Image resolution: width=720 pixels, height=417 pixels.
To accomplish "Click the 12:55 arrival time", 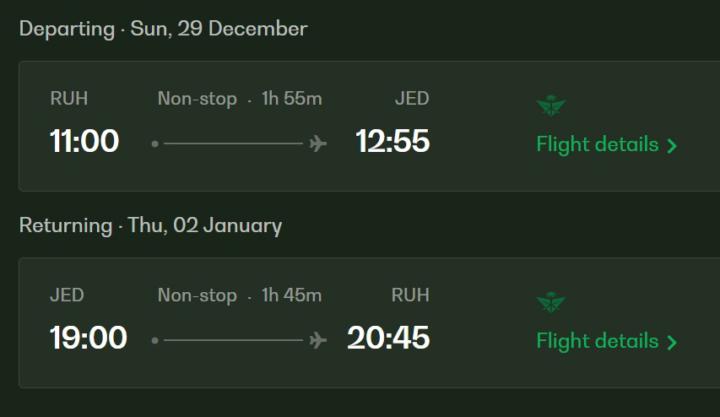I will pyautogui.click(x=392, y=142).
